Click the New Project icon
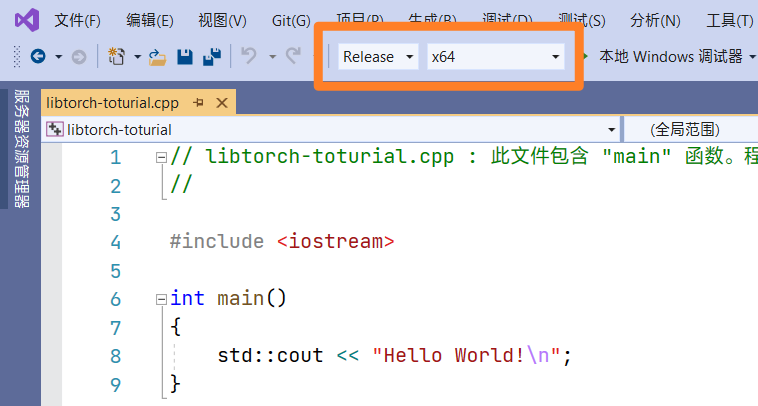 click(116, 56)
